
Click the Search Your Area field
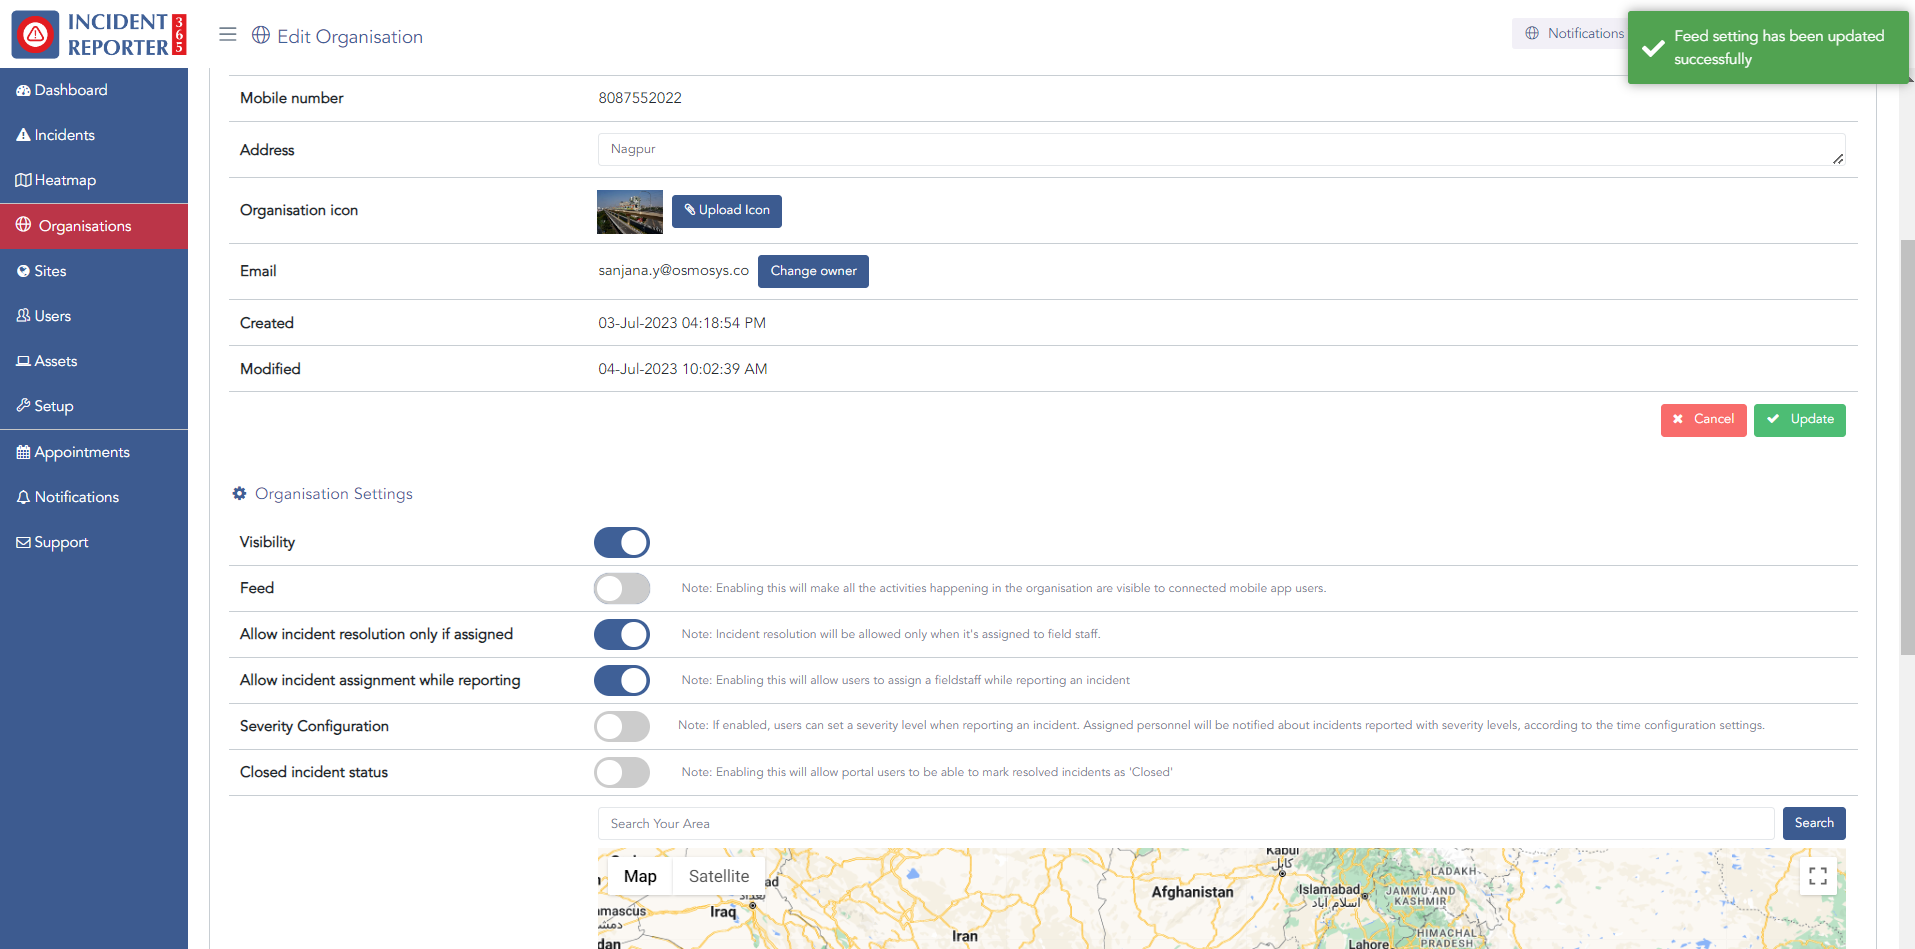[1185, 824]
